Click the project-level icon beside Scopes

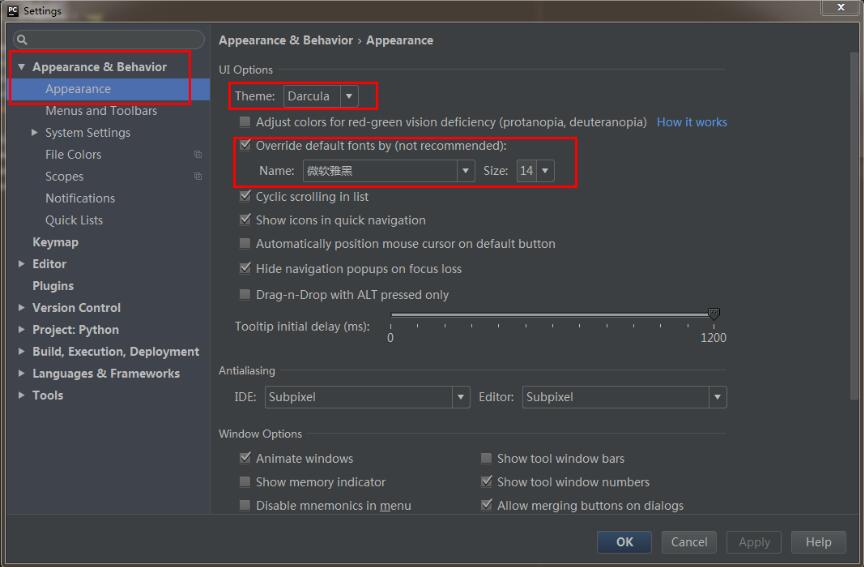coord(198,177)
